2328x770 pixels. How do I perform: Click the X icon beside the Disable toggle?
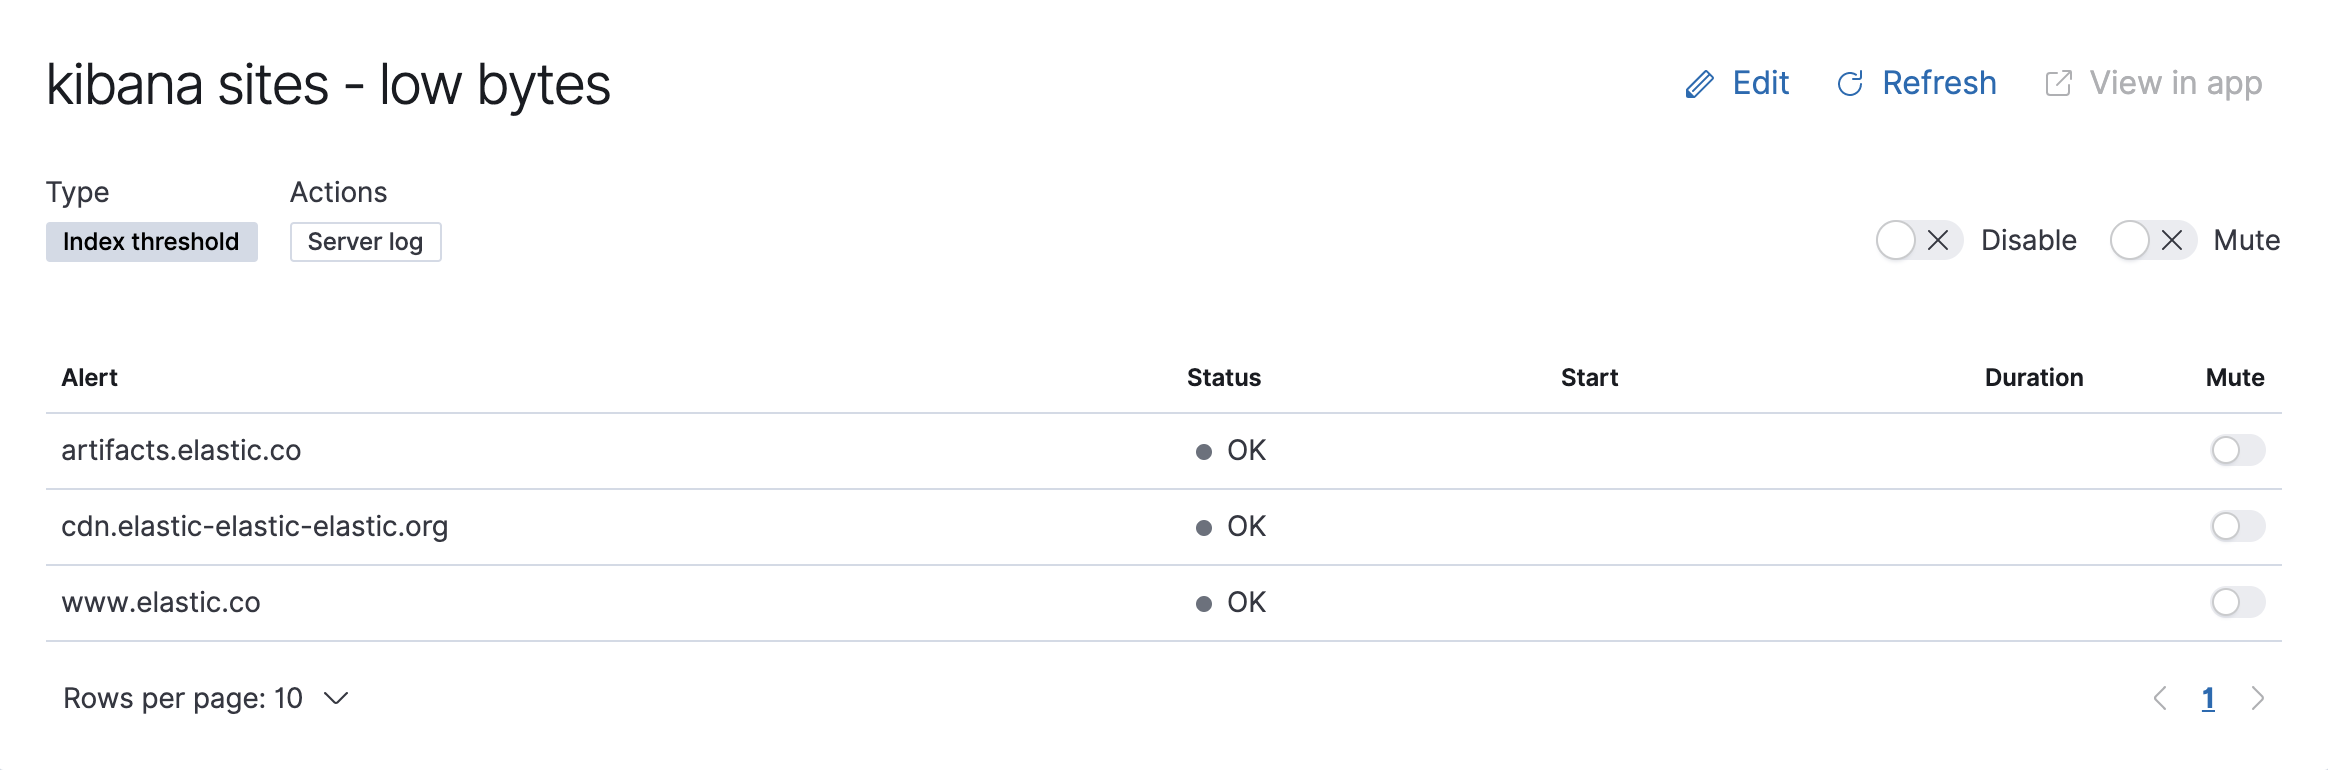point(1938,240)
